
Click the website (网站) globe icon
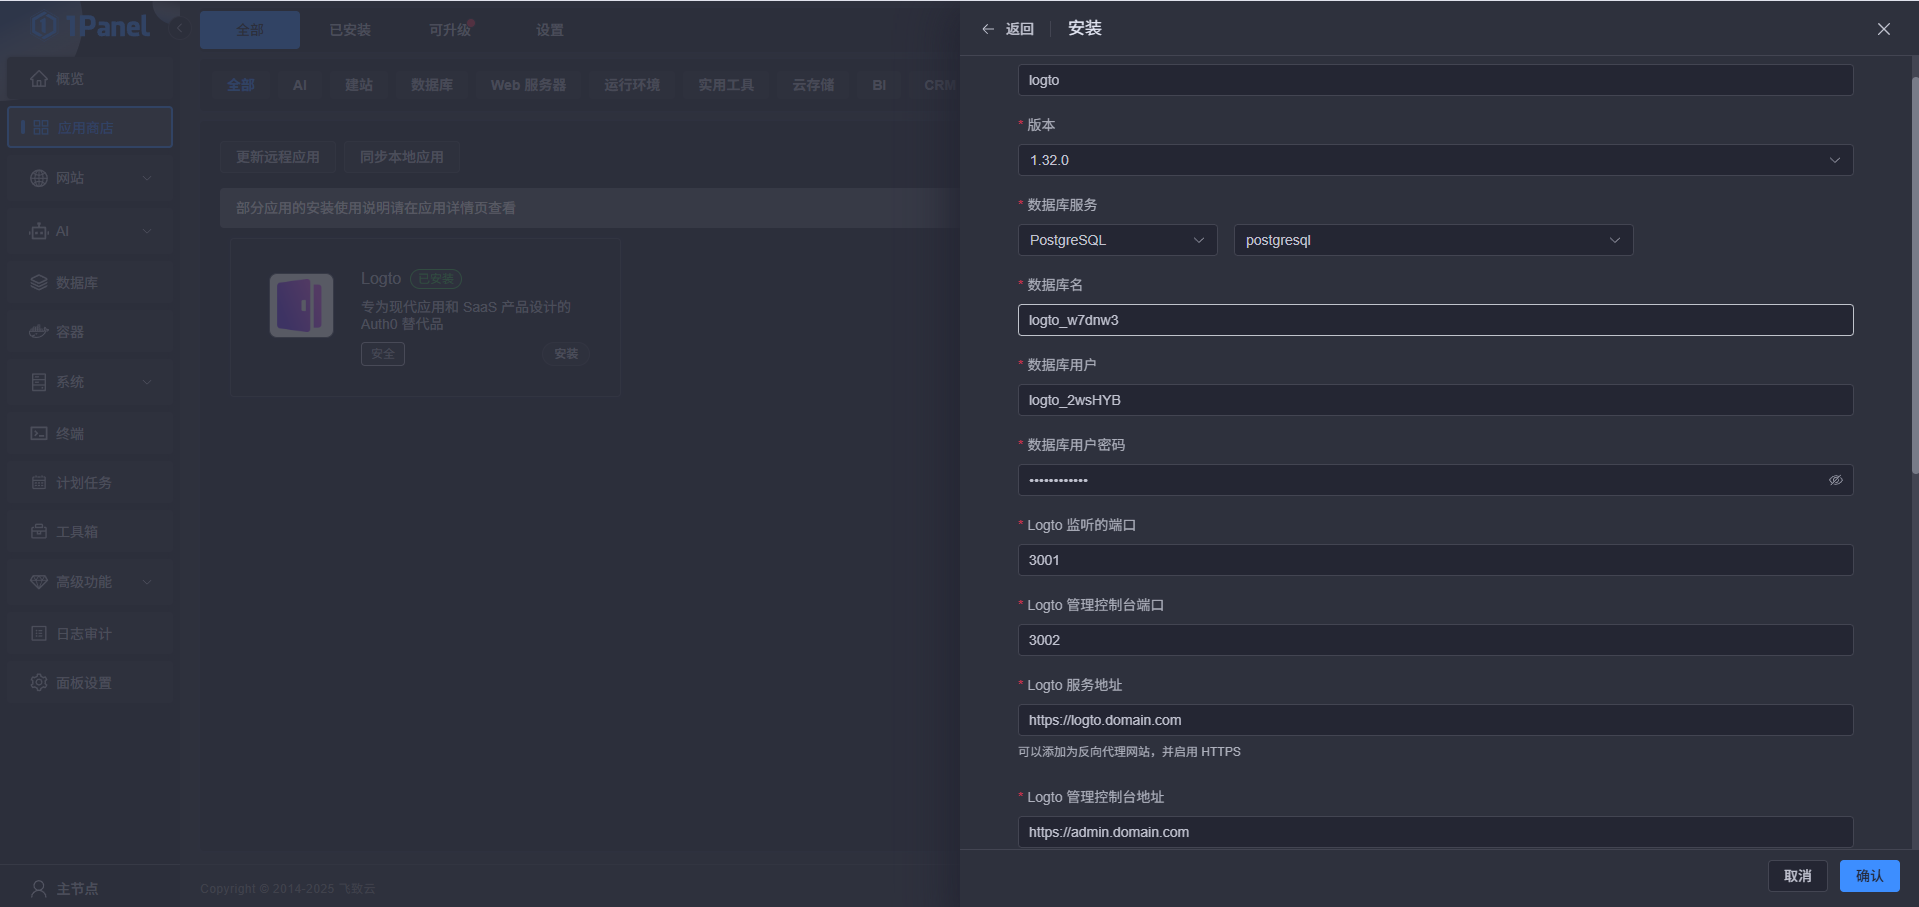click(x=39, y=178)
